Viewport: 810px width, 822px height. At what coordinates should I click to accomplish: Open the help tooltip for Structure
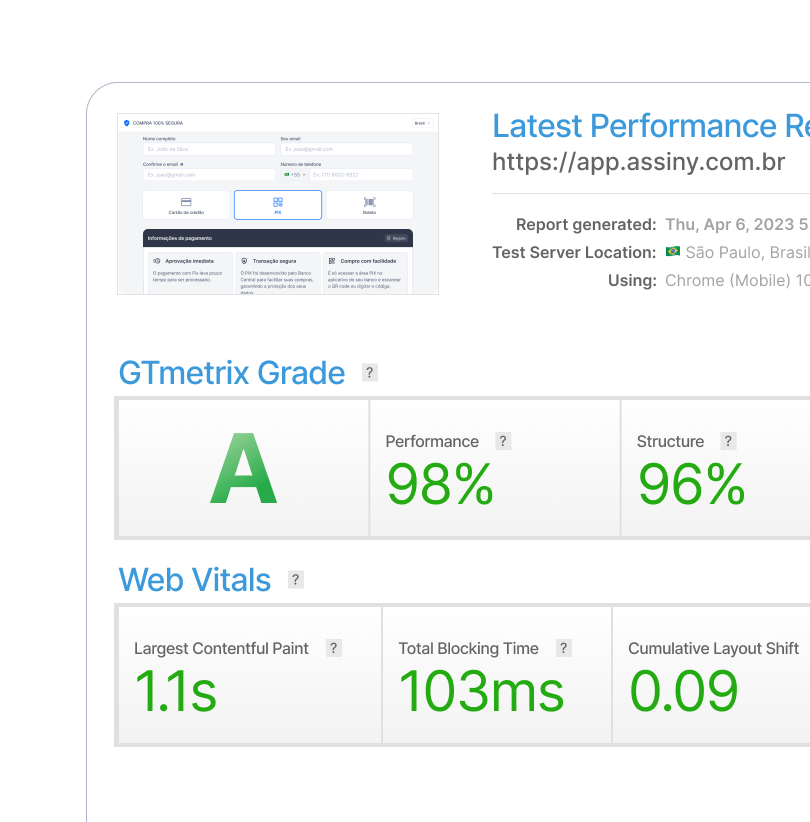tap(728, 441)
